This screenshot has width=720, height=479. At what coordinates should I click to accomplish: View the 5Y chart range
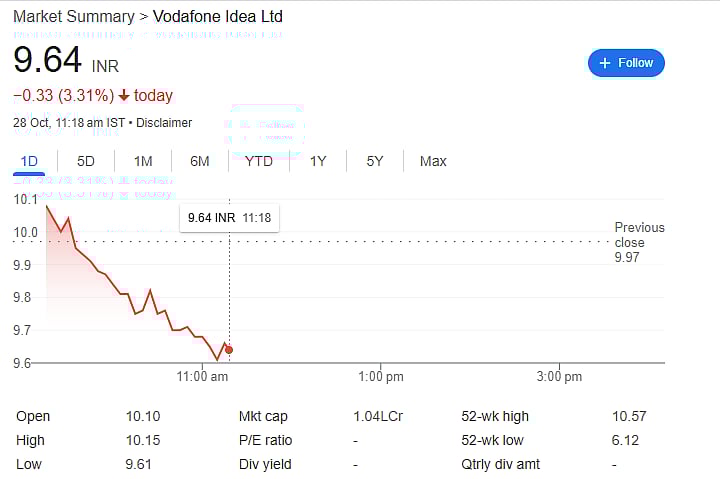[x=375, y=161]
